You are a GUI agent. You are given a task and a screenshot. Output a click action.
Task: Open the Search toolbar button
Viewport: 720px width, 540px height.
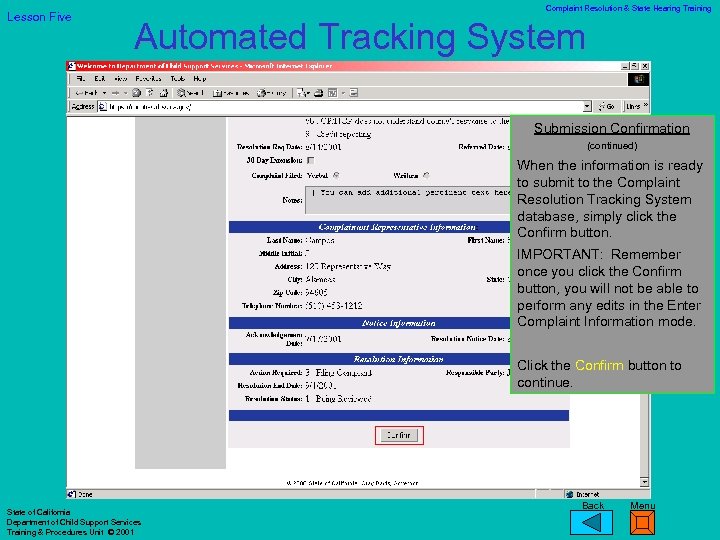pyautogui.click(x=191, y=93)
